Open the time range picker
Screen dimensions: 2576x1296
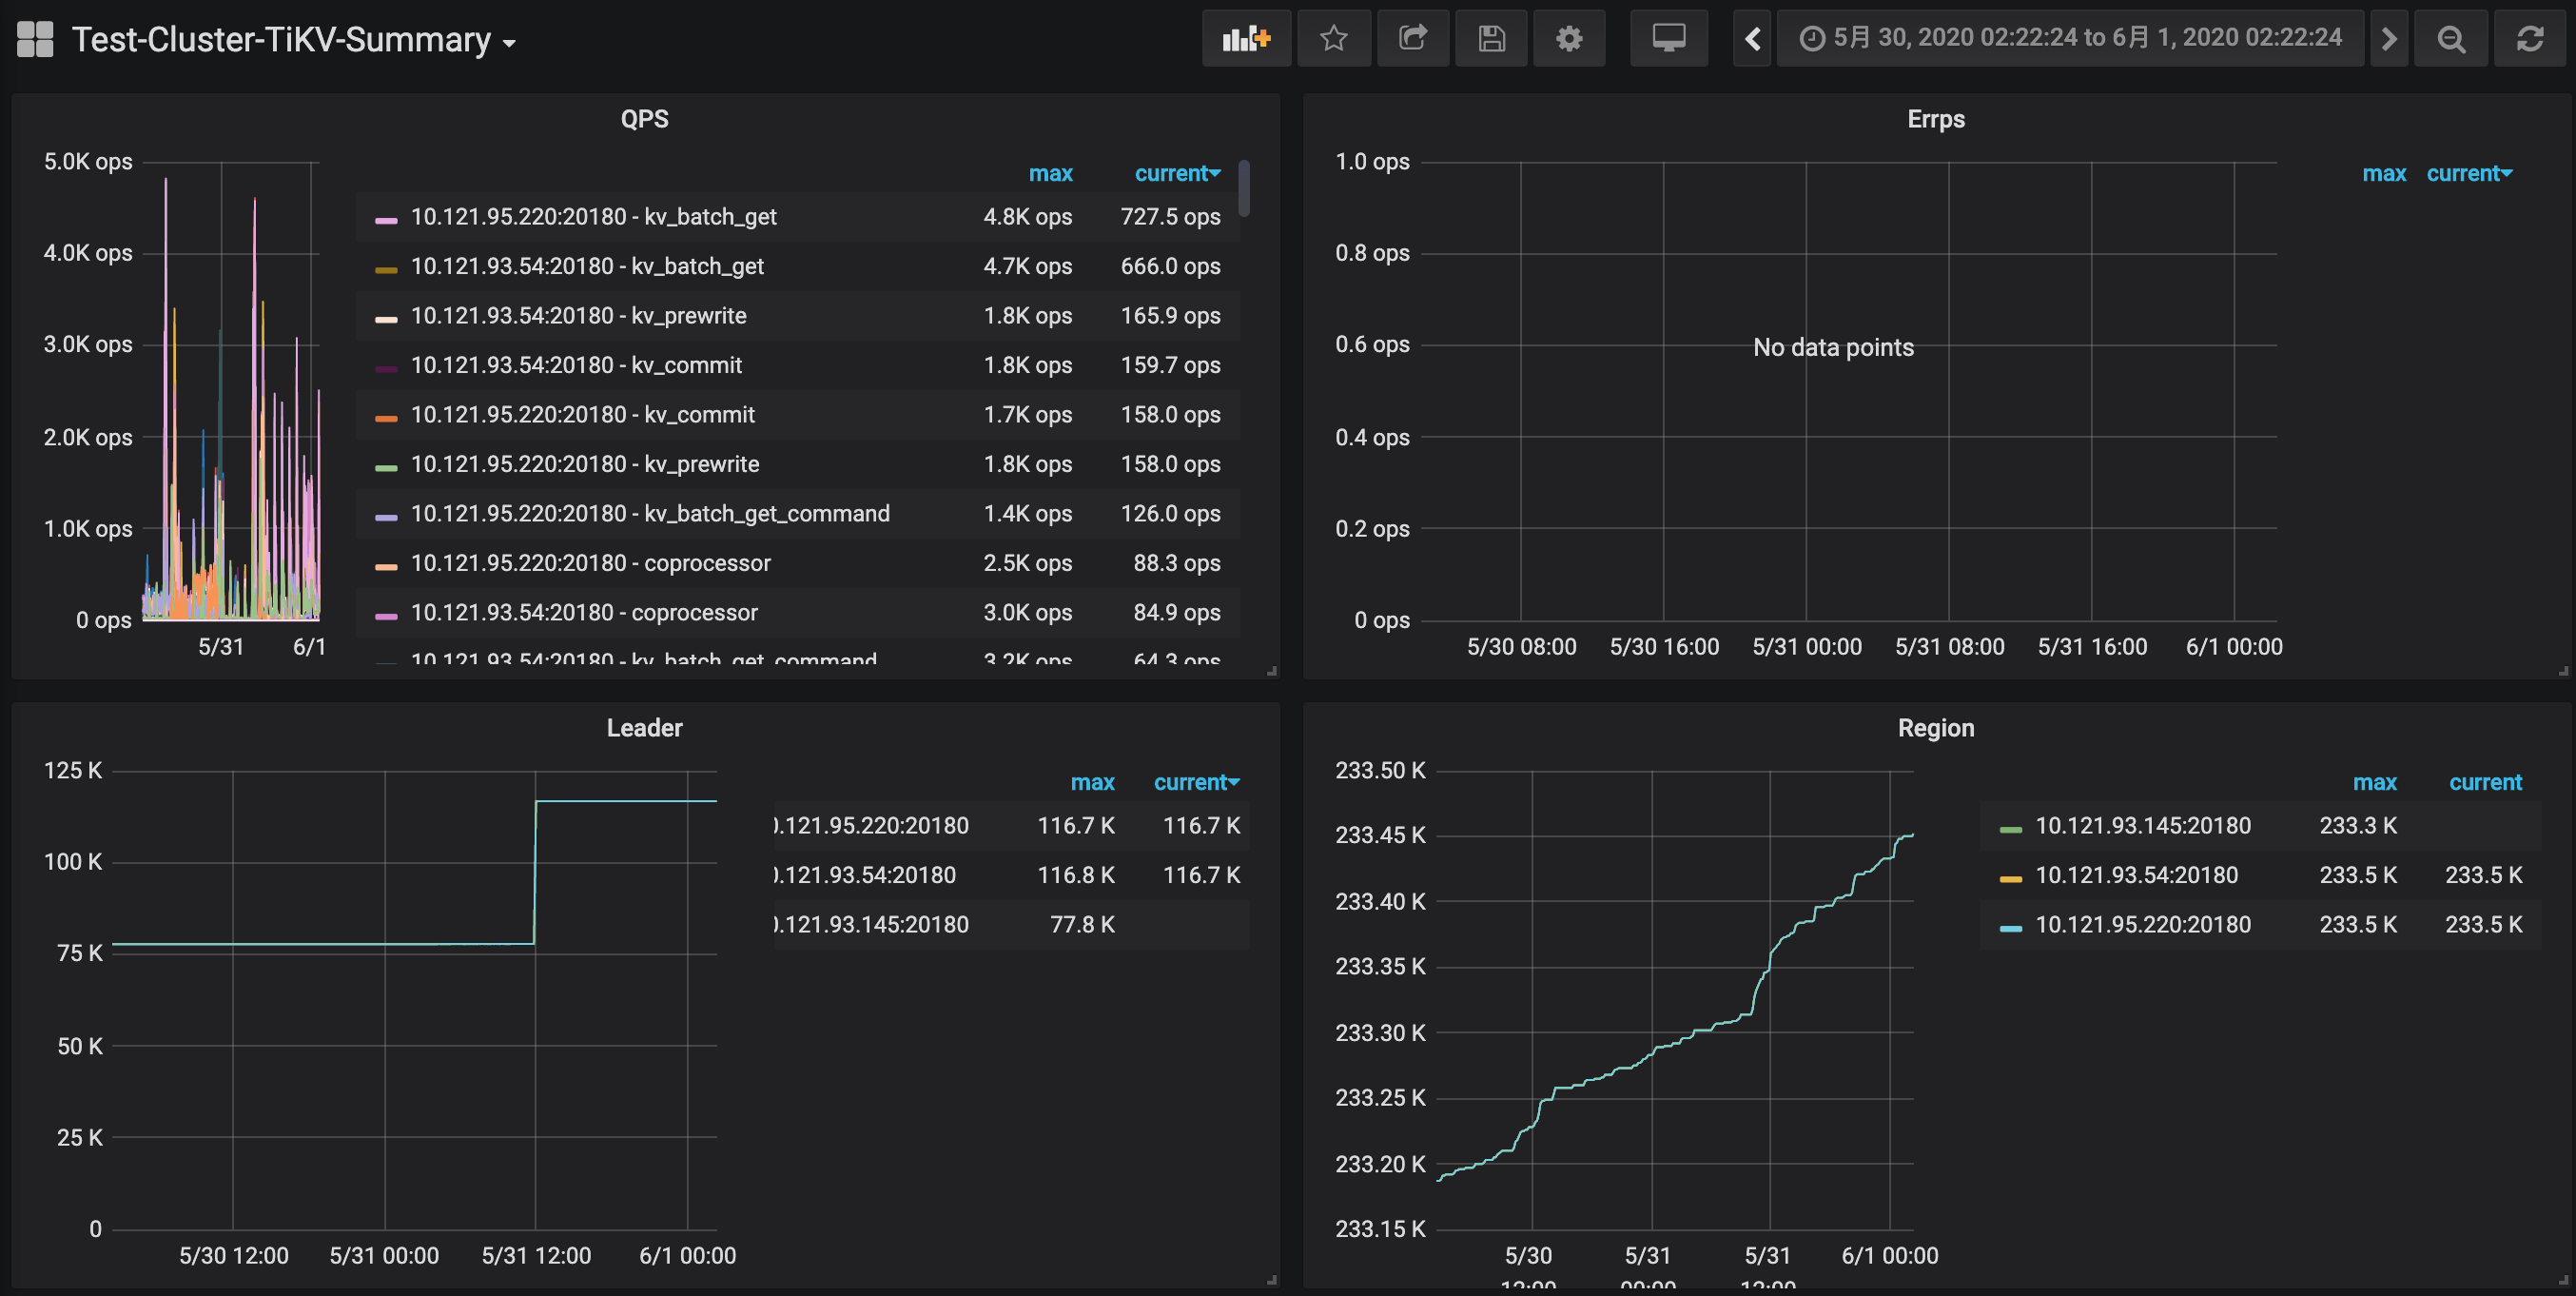pos(2069,39)
